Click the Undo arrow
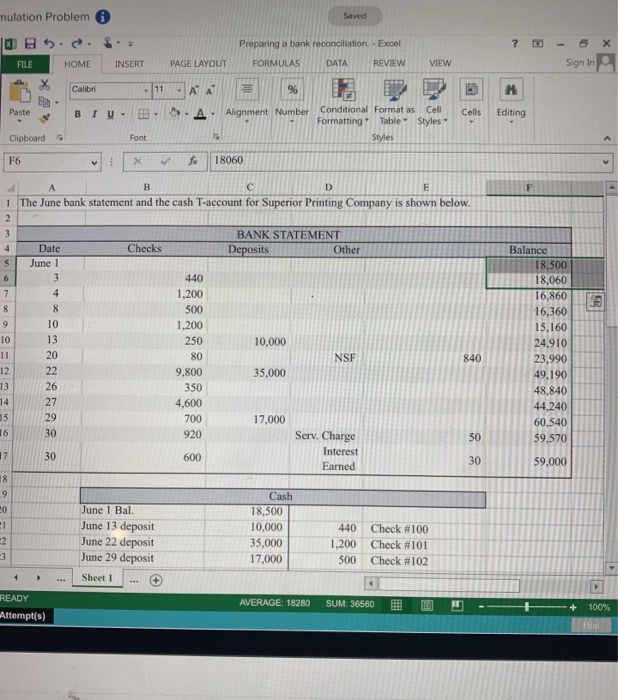The width and height of the screenshot is (618, 700). [49, 43]
